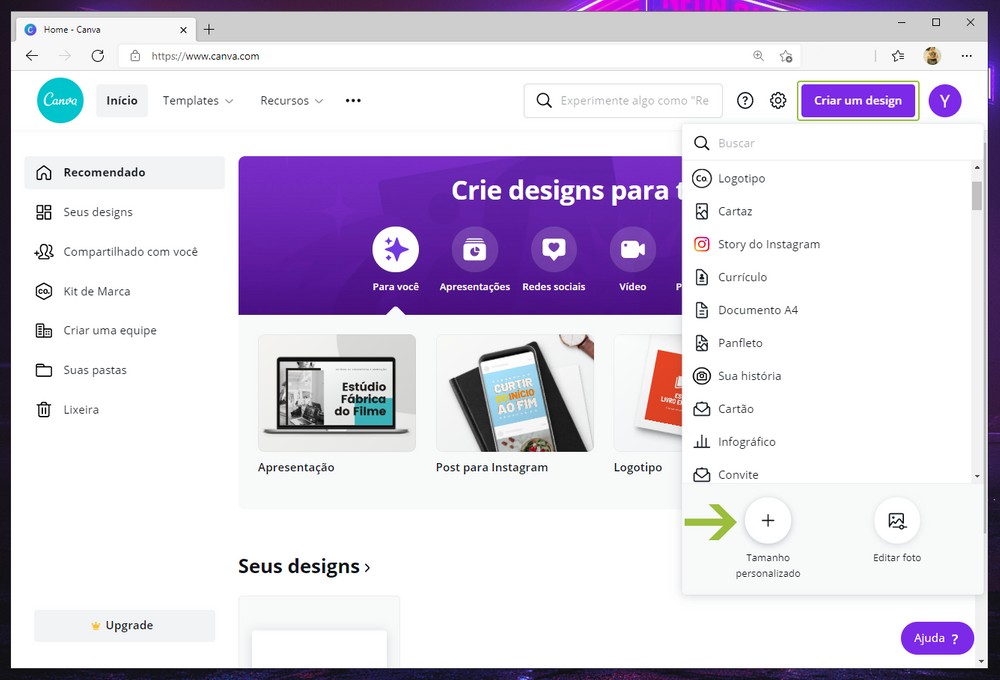This screenshot has width=1000, height=680.
Task: Choose Currículo from the list
Action: [x=827, y=277]
